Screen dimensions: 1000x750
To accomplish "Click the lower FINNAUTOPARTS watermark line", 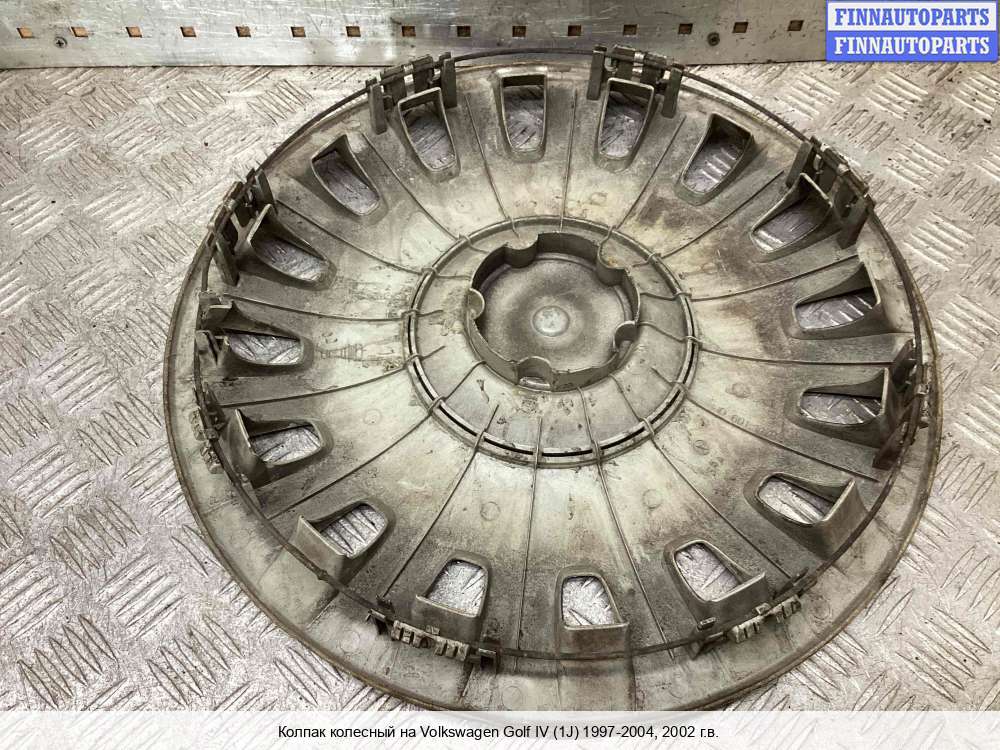I will click(x=911, y=45).
